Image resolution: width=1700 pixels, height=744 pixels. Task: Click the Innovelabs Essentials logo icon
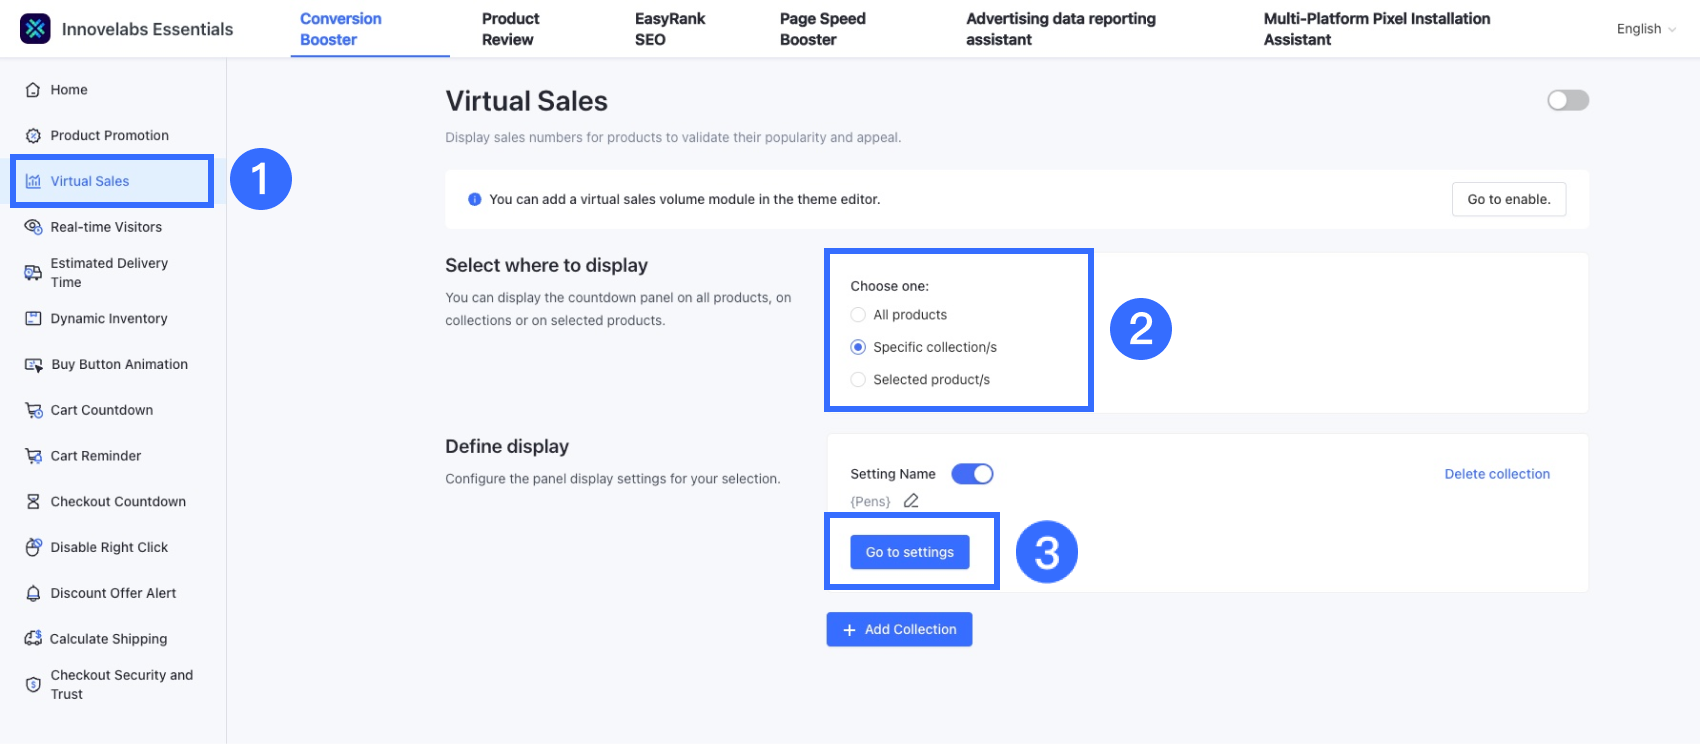tap(35, 29)
